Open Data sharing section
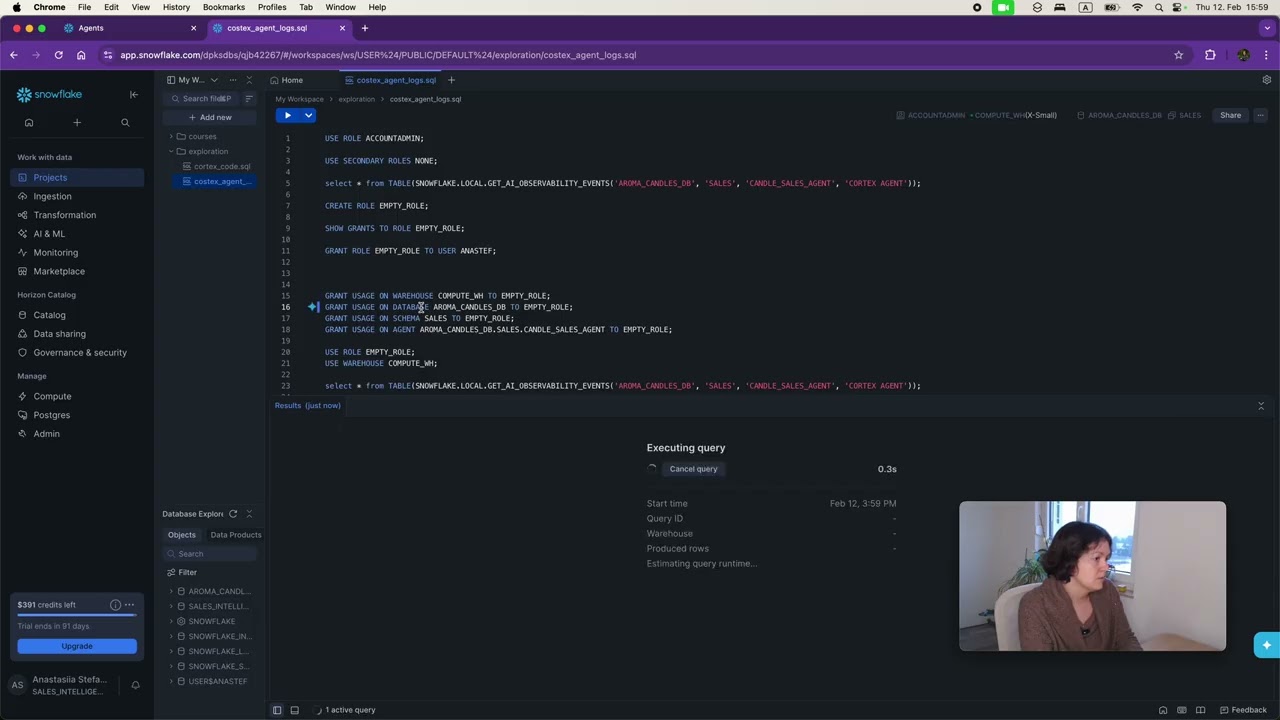1280x720 pixels. (x=77, y=334)
